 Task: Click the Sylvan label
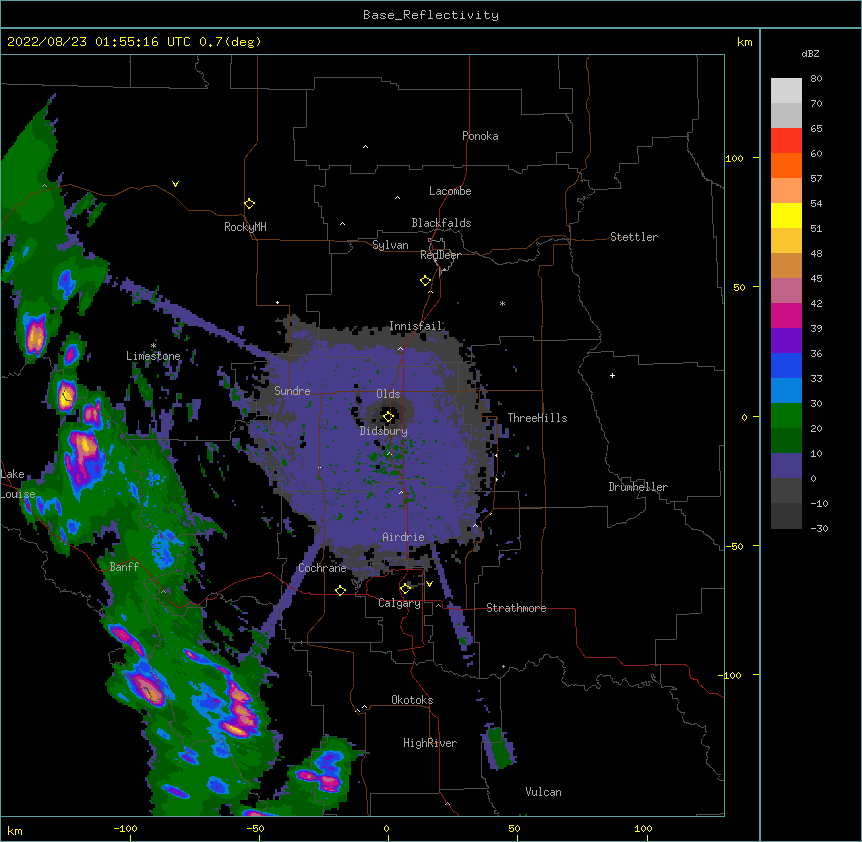[390, 245]
